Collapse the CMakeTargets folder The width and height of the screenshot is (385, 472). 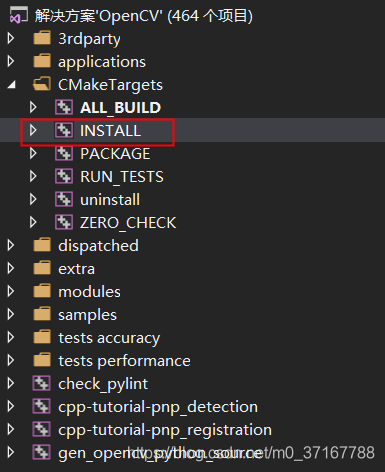point(12,85)
